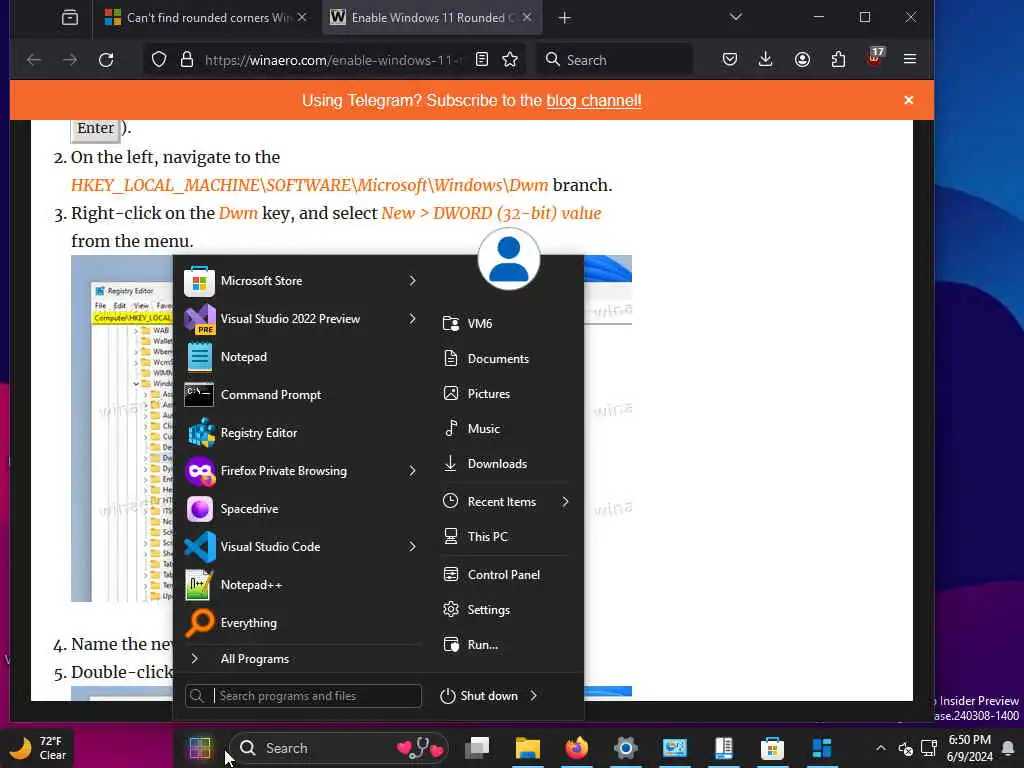Dismiss the orange Telegram banner
The width and height of the screenshot is (1024, 768).
pyautogui.click(x=908, y=100)
